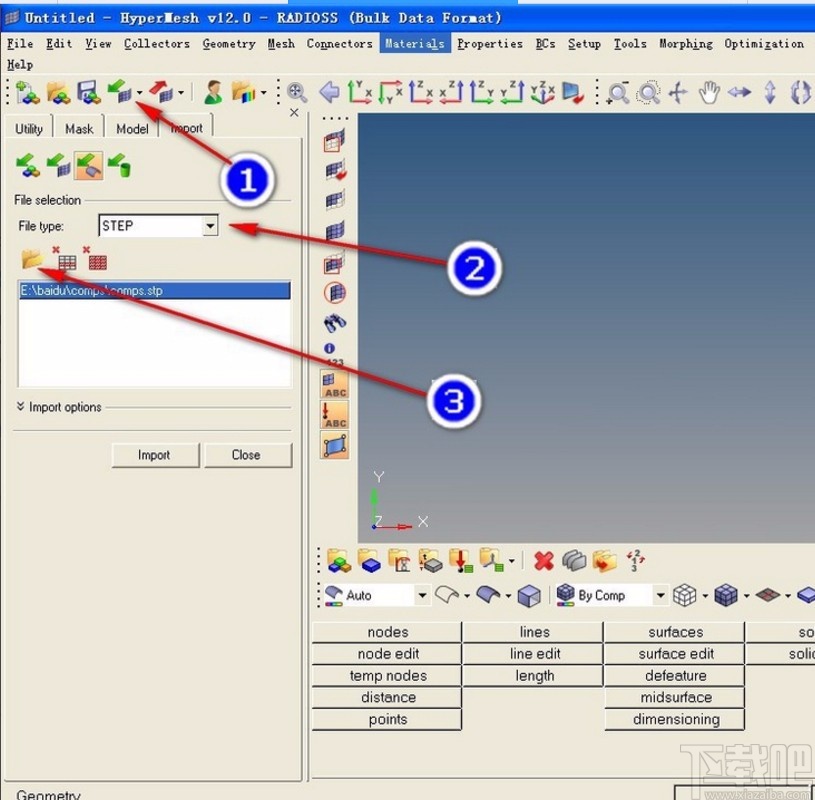This screenshot has width=815, height=800.
Task: Click the circle zoom magnifier icon
Action: [648, 93]
